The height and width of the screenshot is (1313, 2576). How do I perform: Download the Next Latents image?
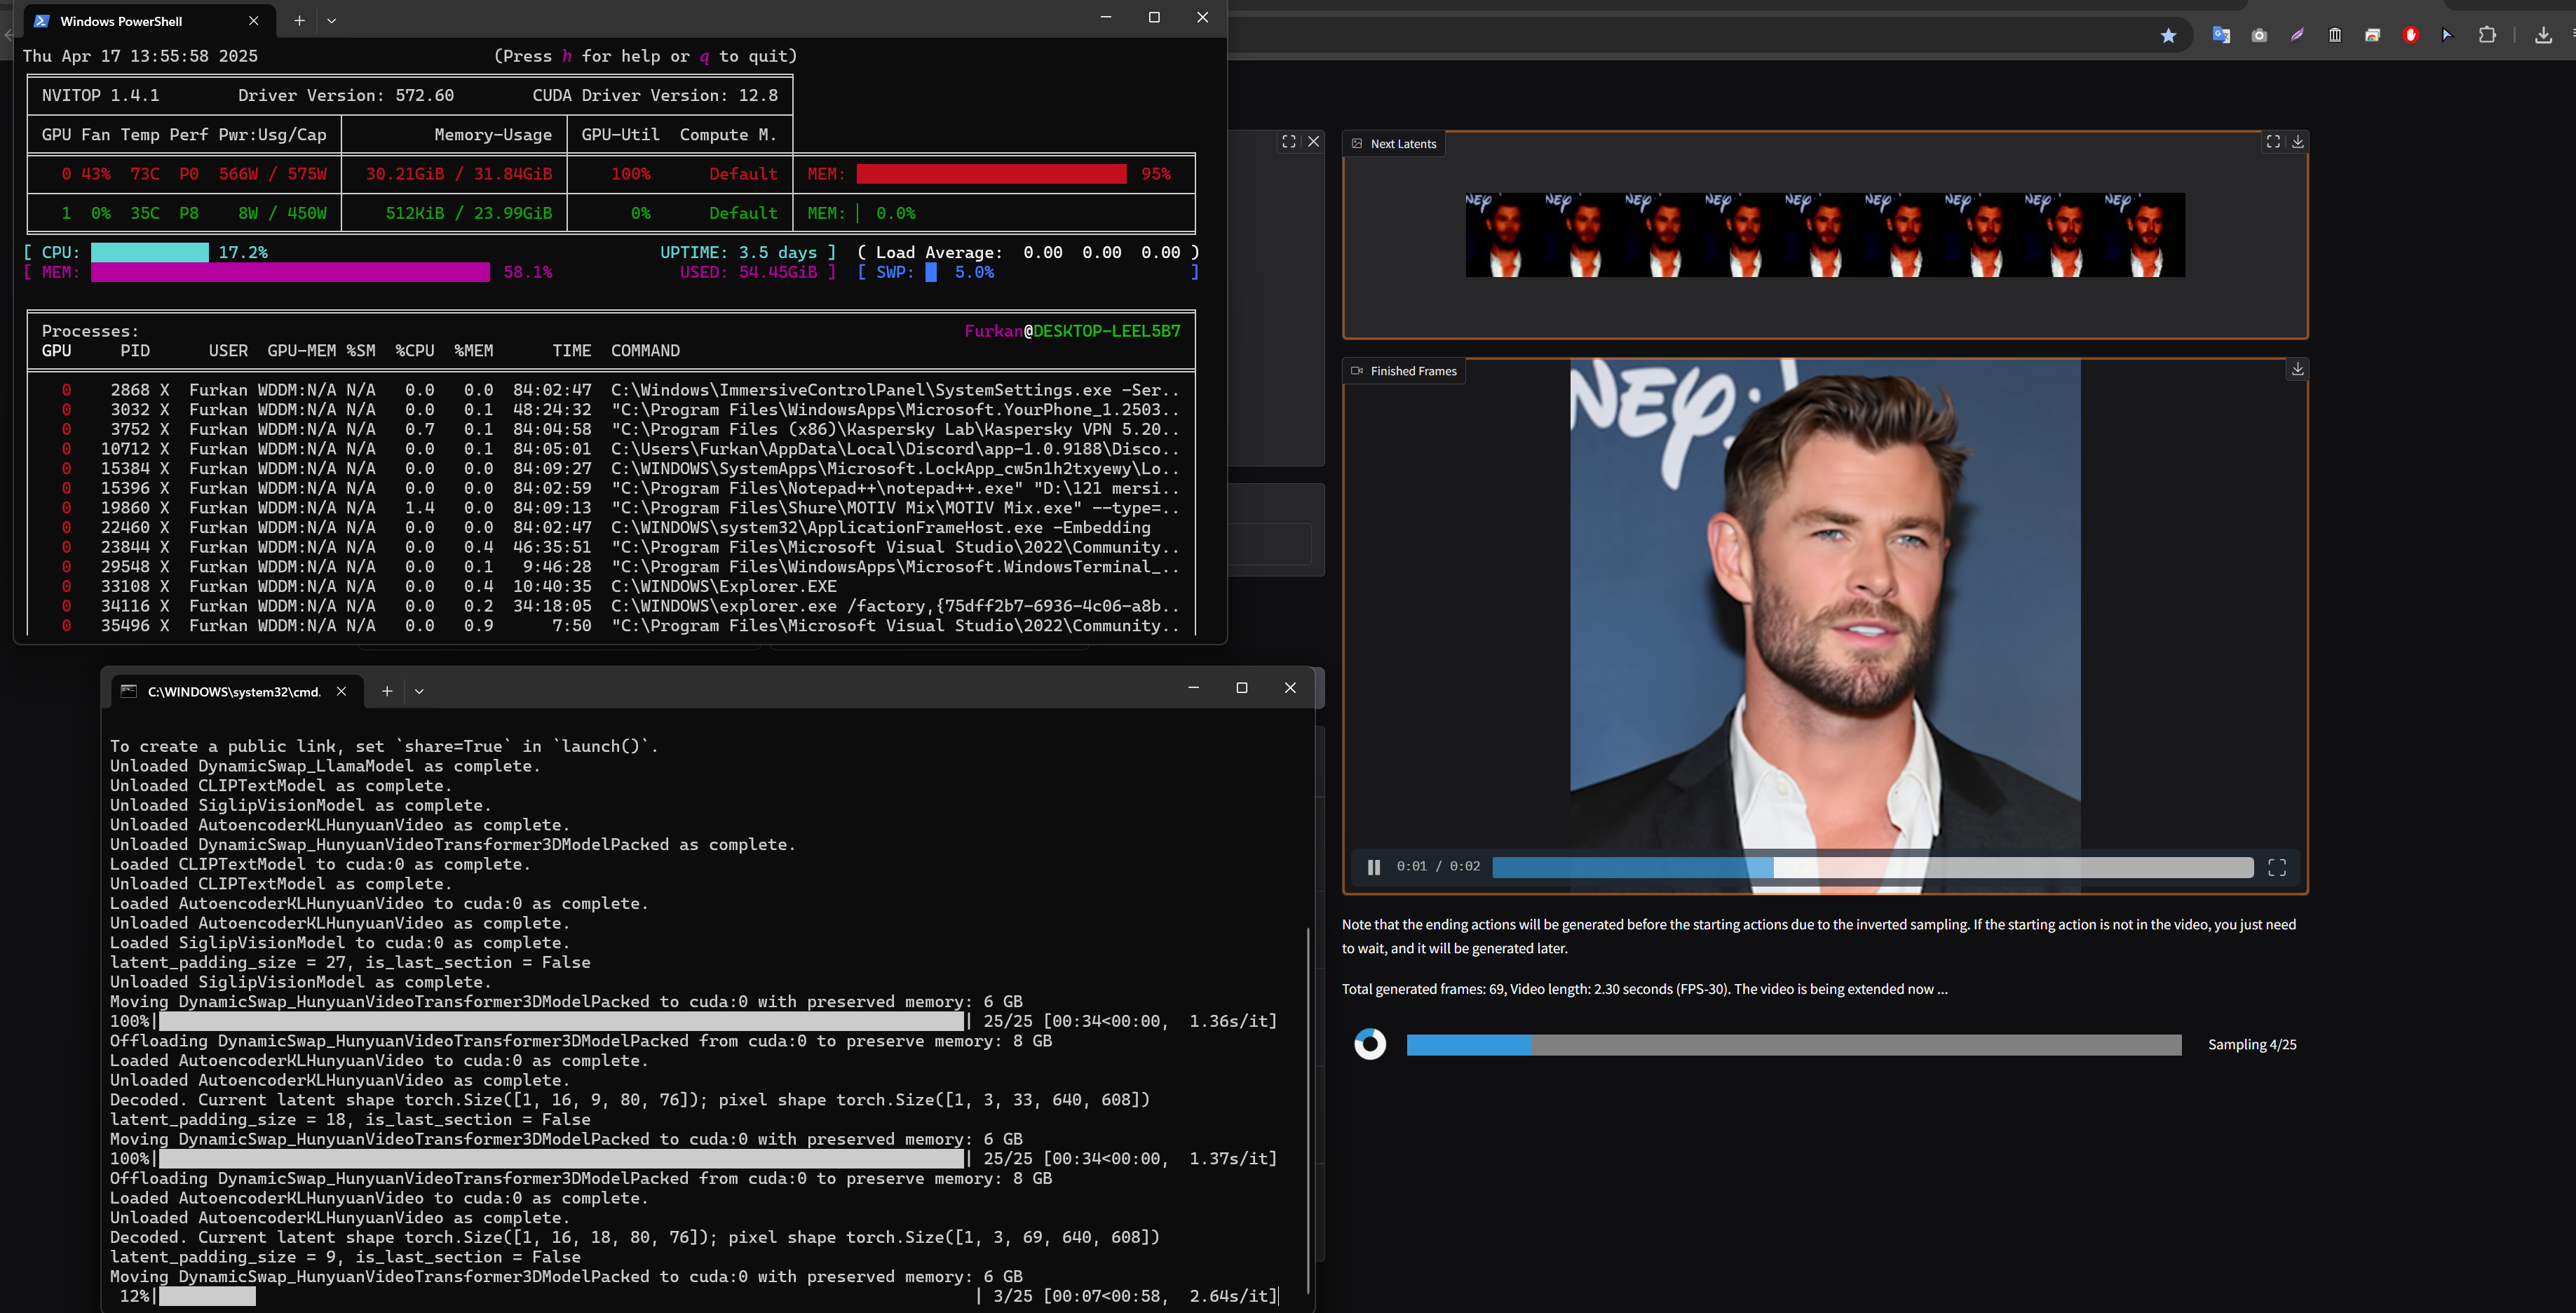tap(2298, 141)
